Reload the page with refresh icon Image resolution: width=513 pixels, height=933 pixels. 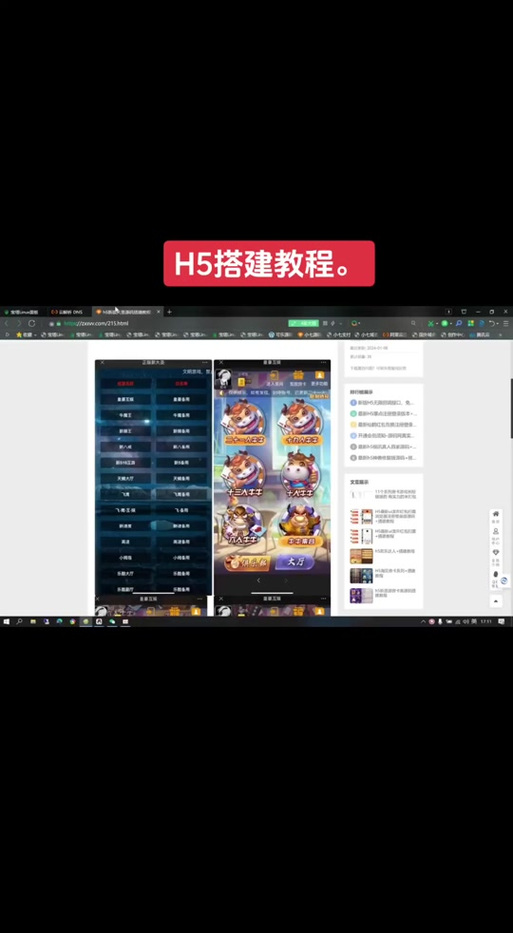(x=32, y=323)
